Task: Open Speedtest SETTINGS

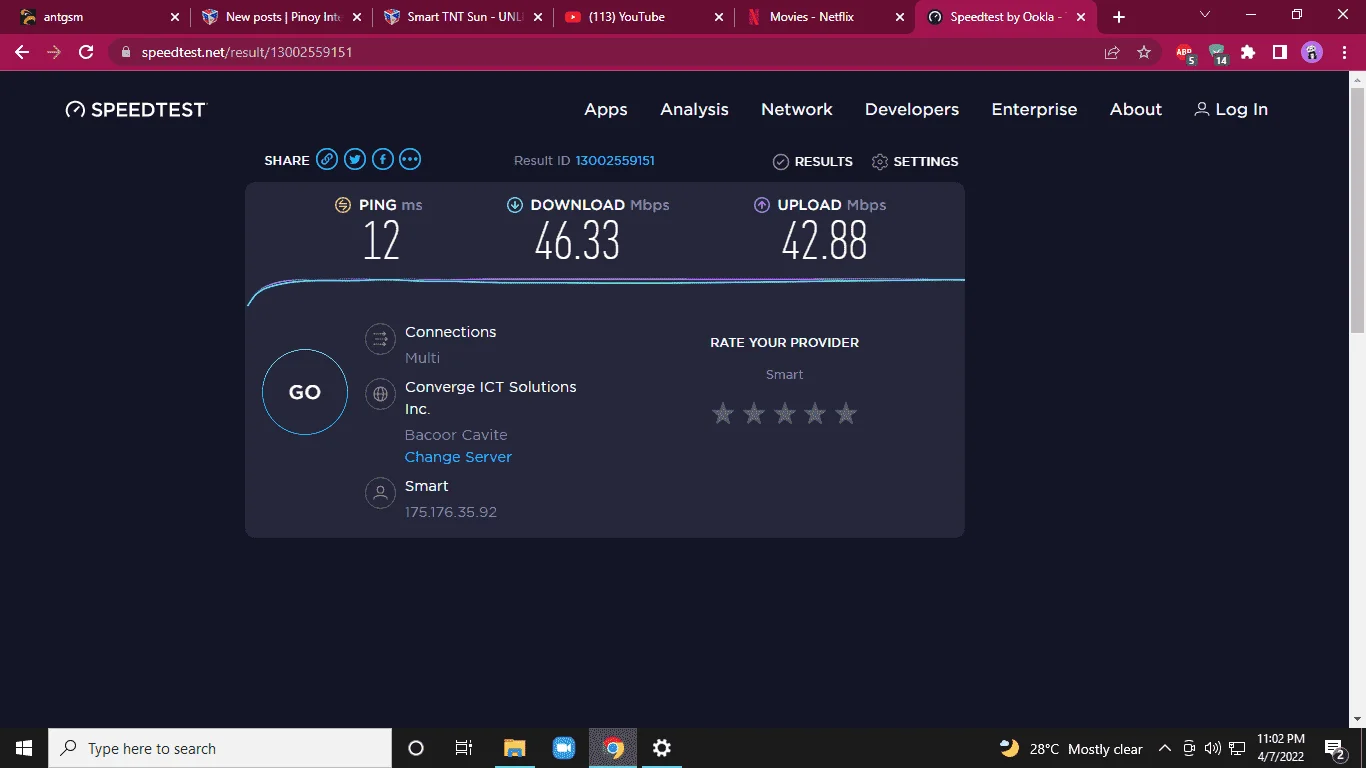Action: pos(915,161)
